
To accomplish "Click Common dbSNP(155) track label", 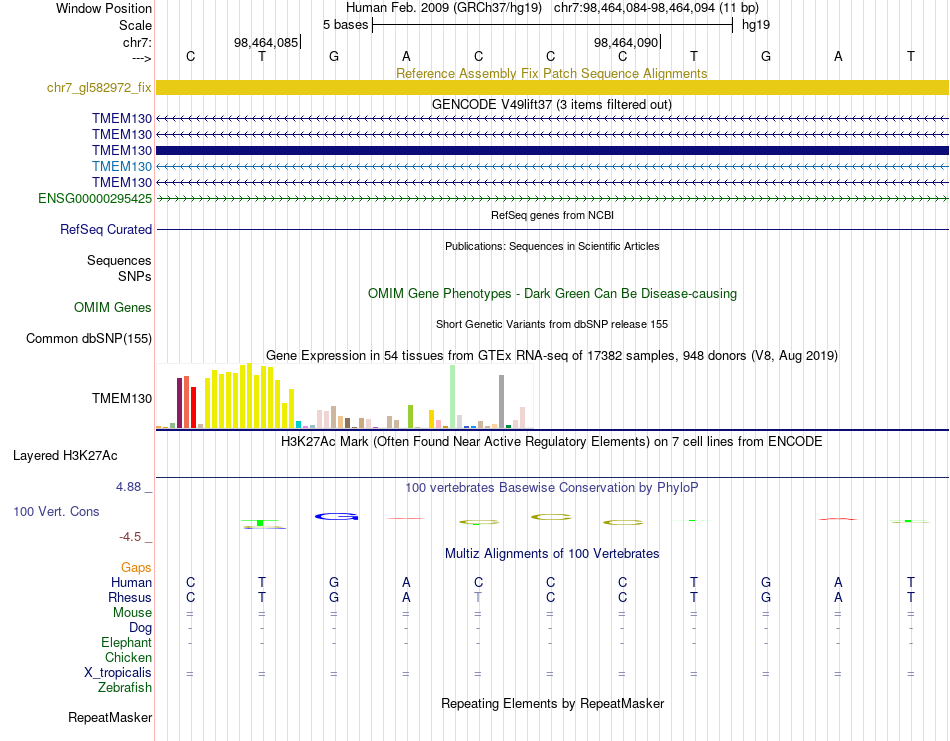I will 88,338.
